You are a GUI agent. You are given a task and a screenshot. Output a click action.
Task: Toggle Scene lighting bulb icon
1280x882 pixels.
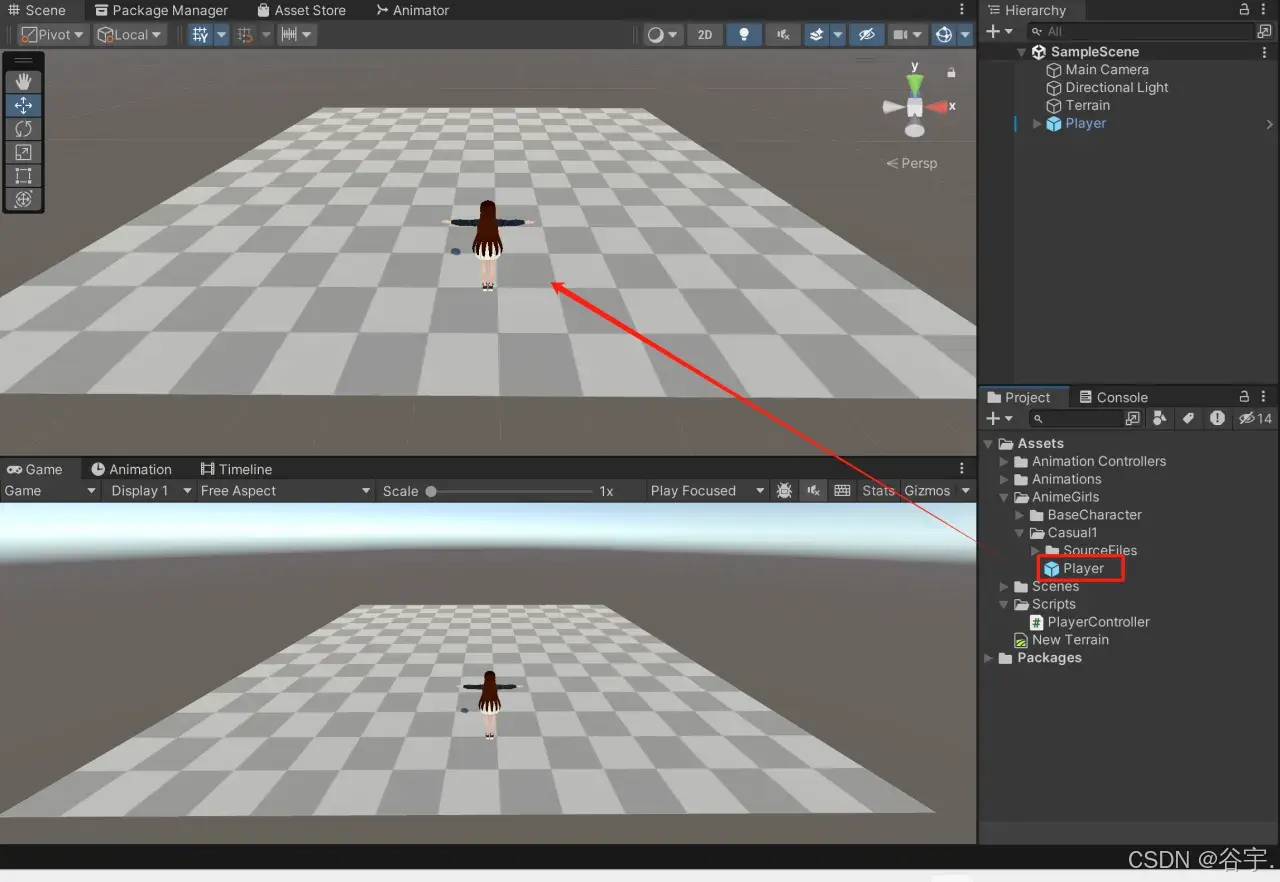(743, 35)
